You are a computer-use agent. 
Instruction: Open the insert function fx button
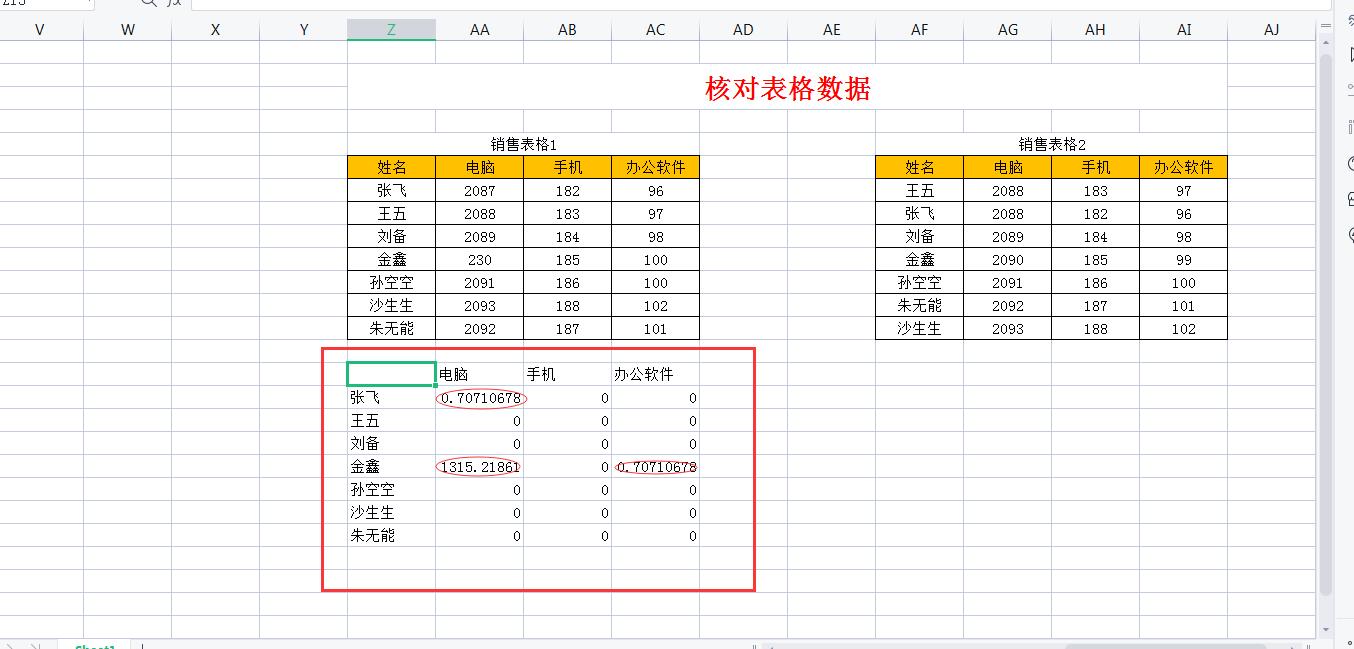pos(175,3)
